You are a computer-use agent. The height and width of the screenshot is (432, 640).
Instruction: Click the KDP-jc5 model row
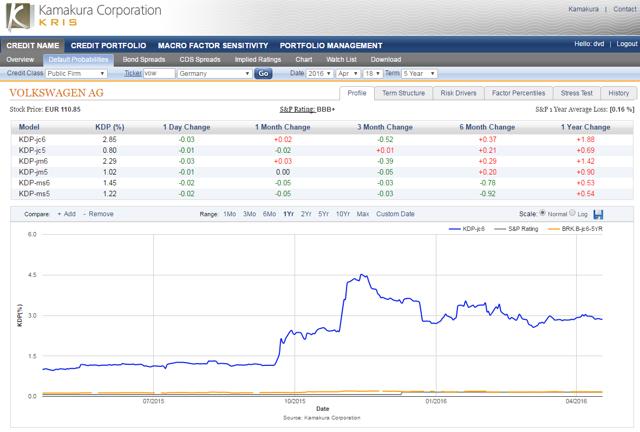tap(322, 150)
